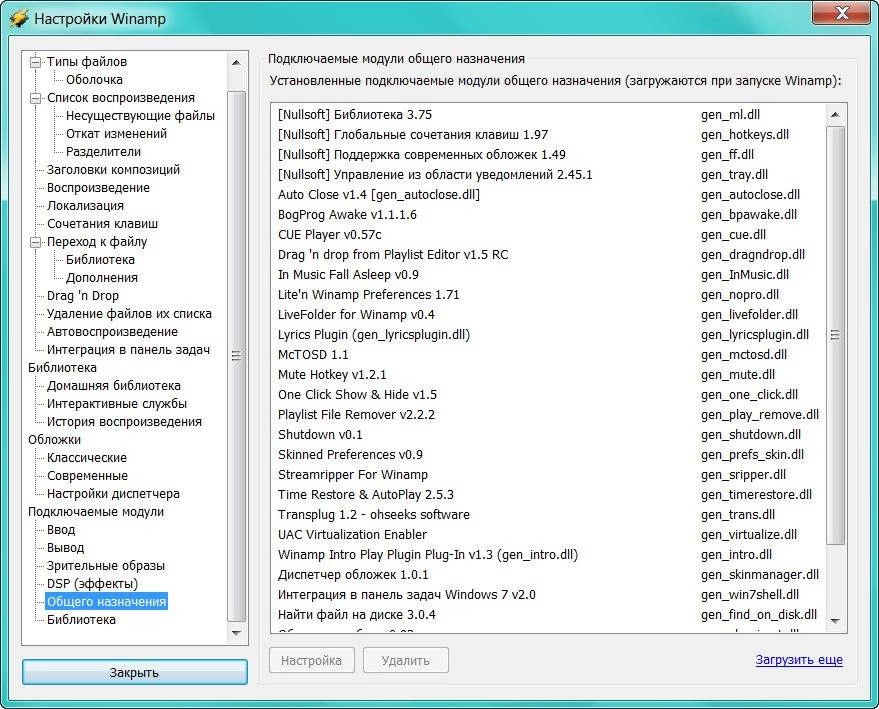Select Shutdown v0.1 plugin
The height and width of the screenshot is (709, 879).
coord(548,434)
